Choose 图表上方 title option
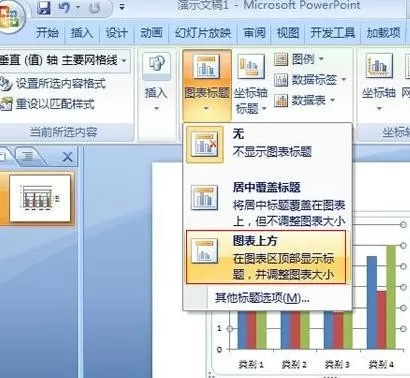The height and width of the screenshot is (378, 410). (x=266, y=257)
